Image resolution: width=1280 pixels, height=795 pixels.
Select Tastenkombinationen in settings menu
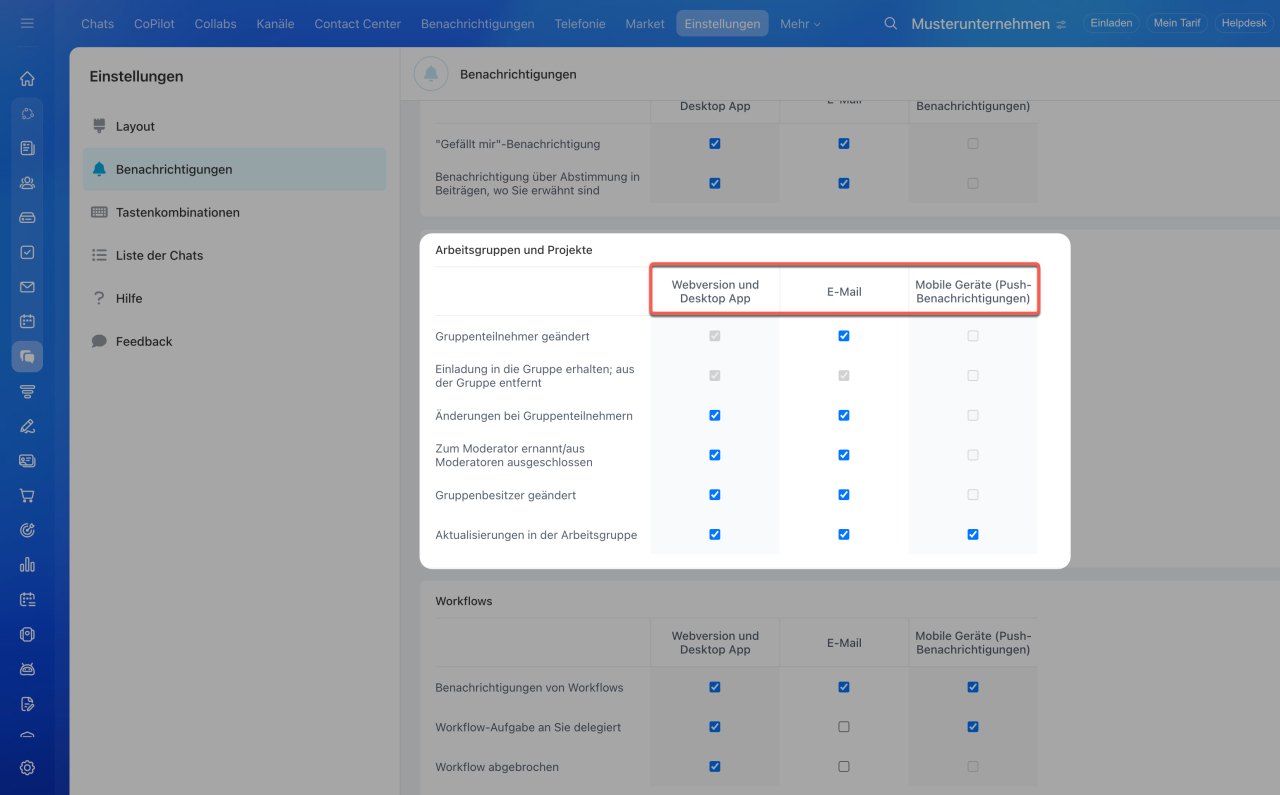177,212
